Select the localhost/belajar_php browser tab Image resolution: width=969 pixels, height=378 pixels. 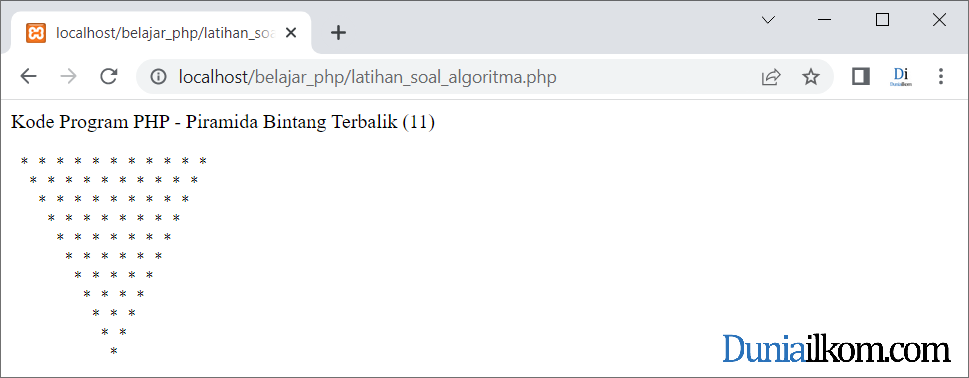(161, 33)
